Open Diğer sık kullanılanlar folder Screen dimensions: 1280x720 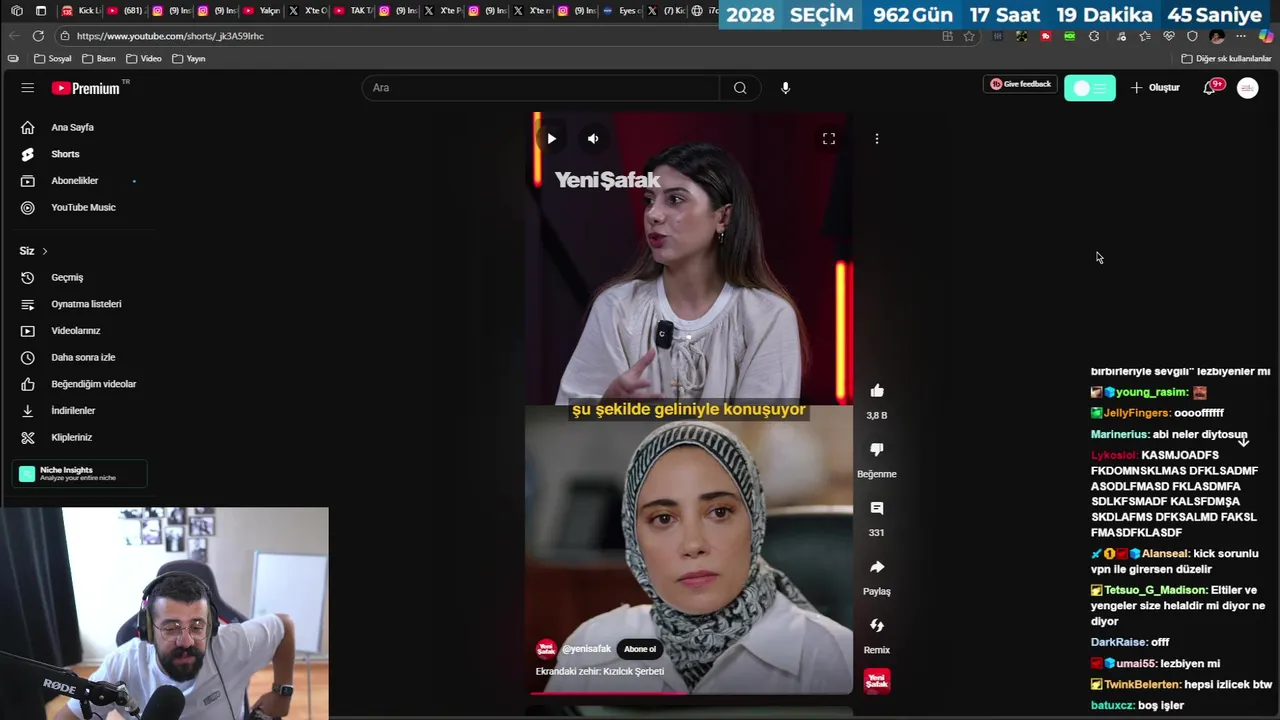[x=1226, y=59]
